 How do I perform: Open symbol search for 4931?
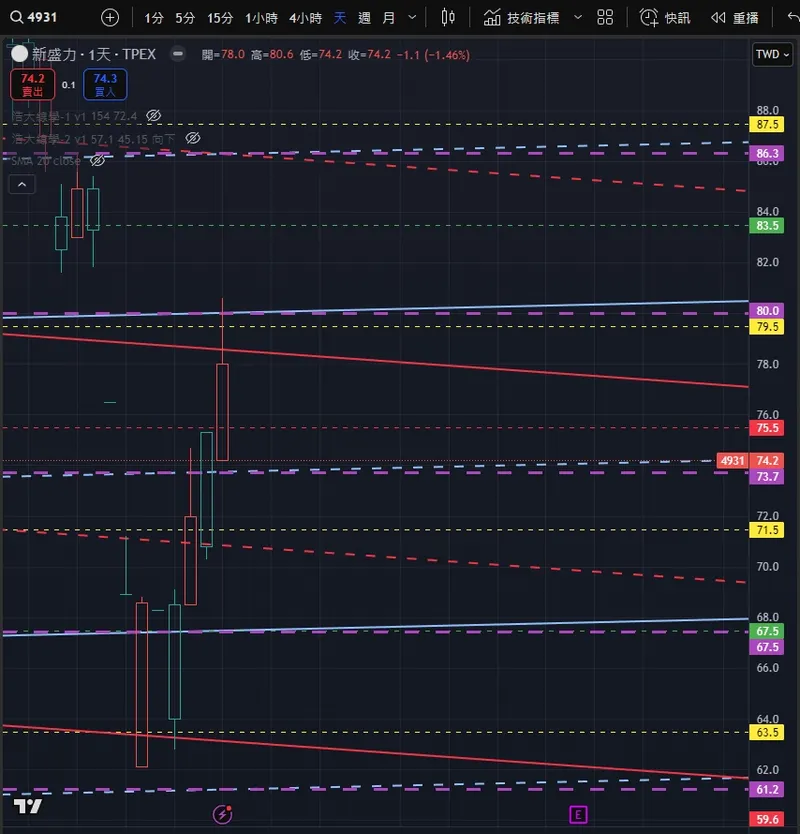point(34,18)
